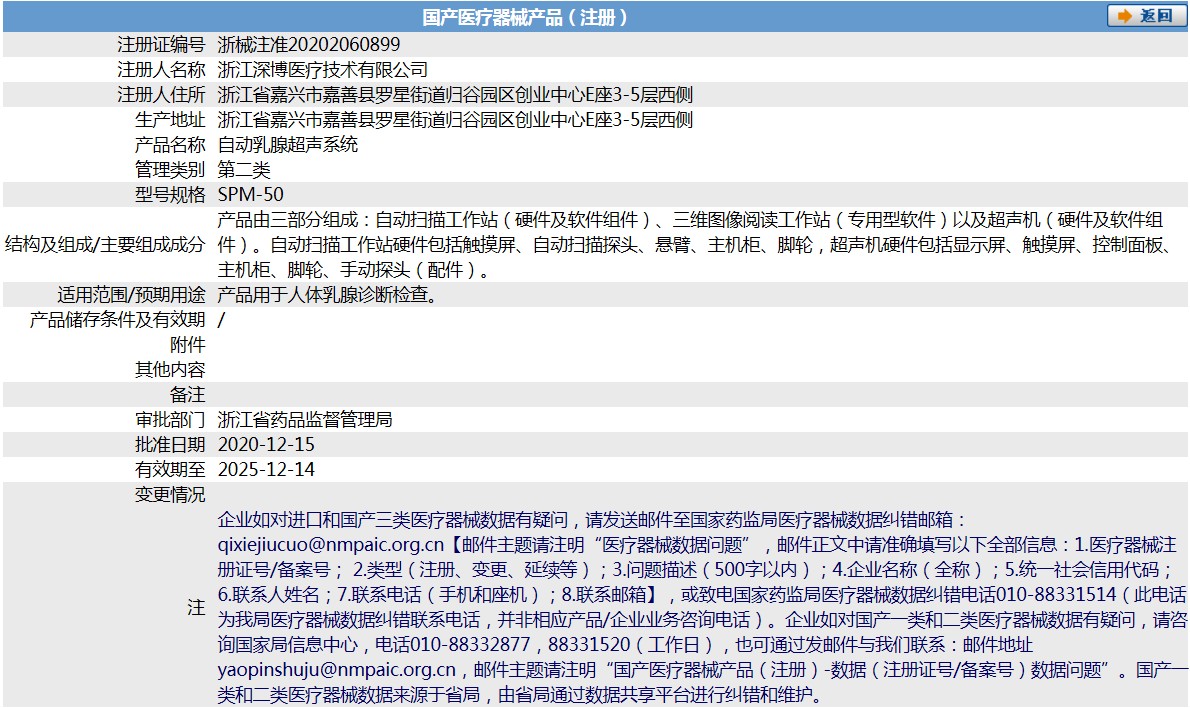The width and height of the screenshot is (1190, 708).
Task: Click the 结构及组成/主要组成成分 label
Action: [105, 244]
